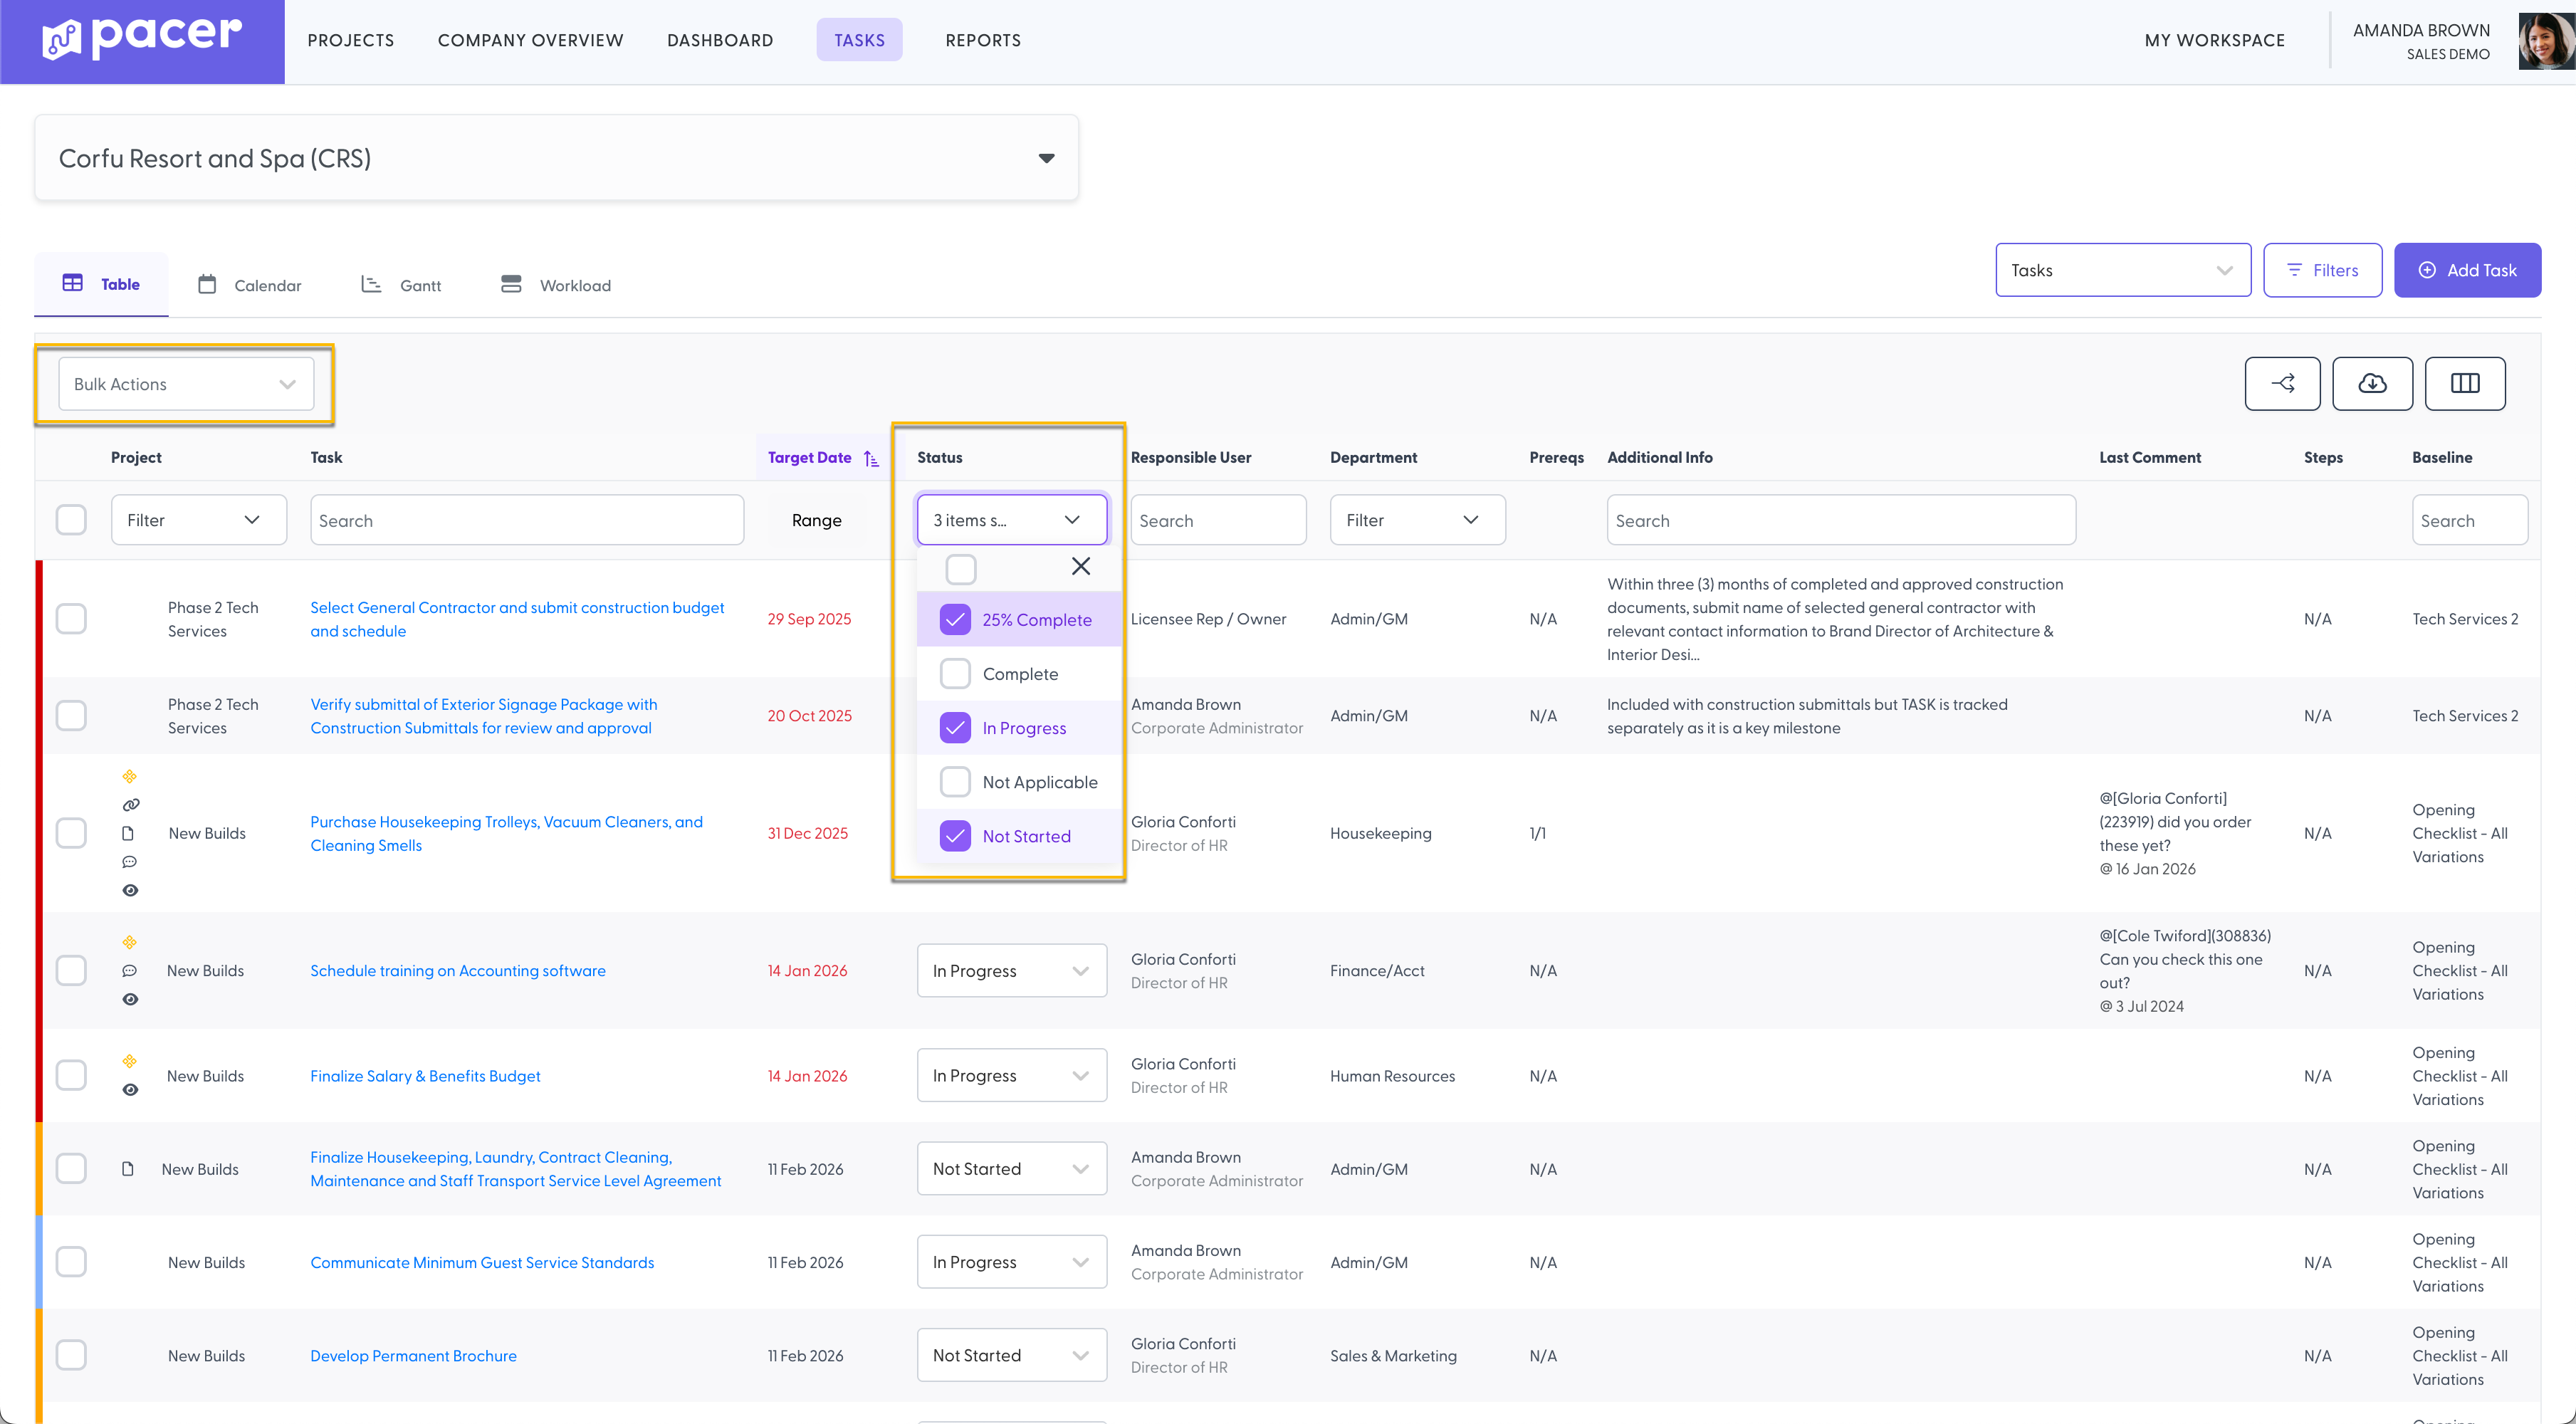Check the Complete status option
2576x1424 pixels.
click(x=955, y=673)
